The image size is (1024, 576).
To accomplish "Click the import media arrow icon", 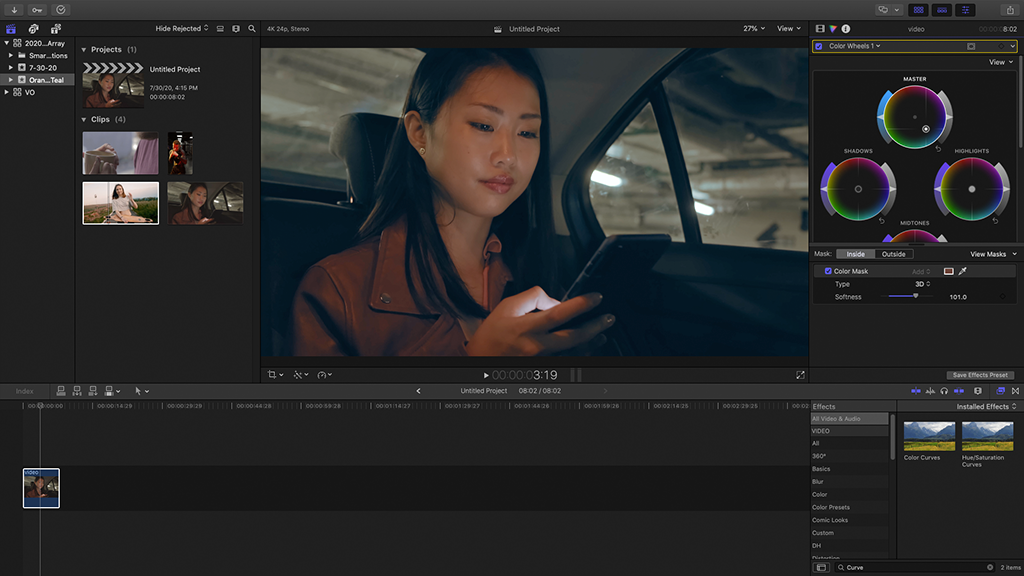I will click(x=14, y=9).
